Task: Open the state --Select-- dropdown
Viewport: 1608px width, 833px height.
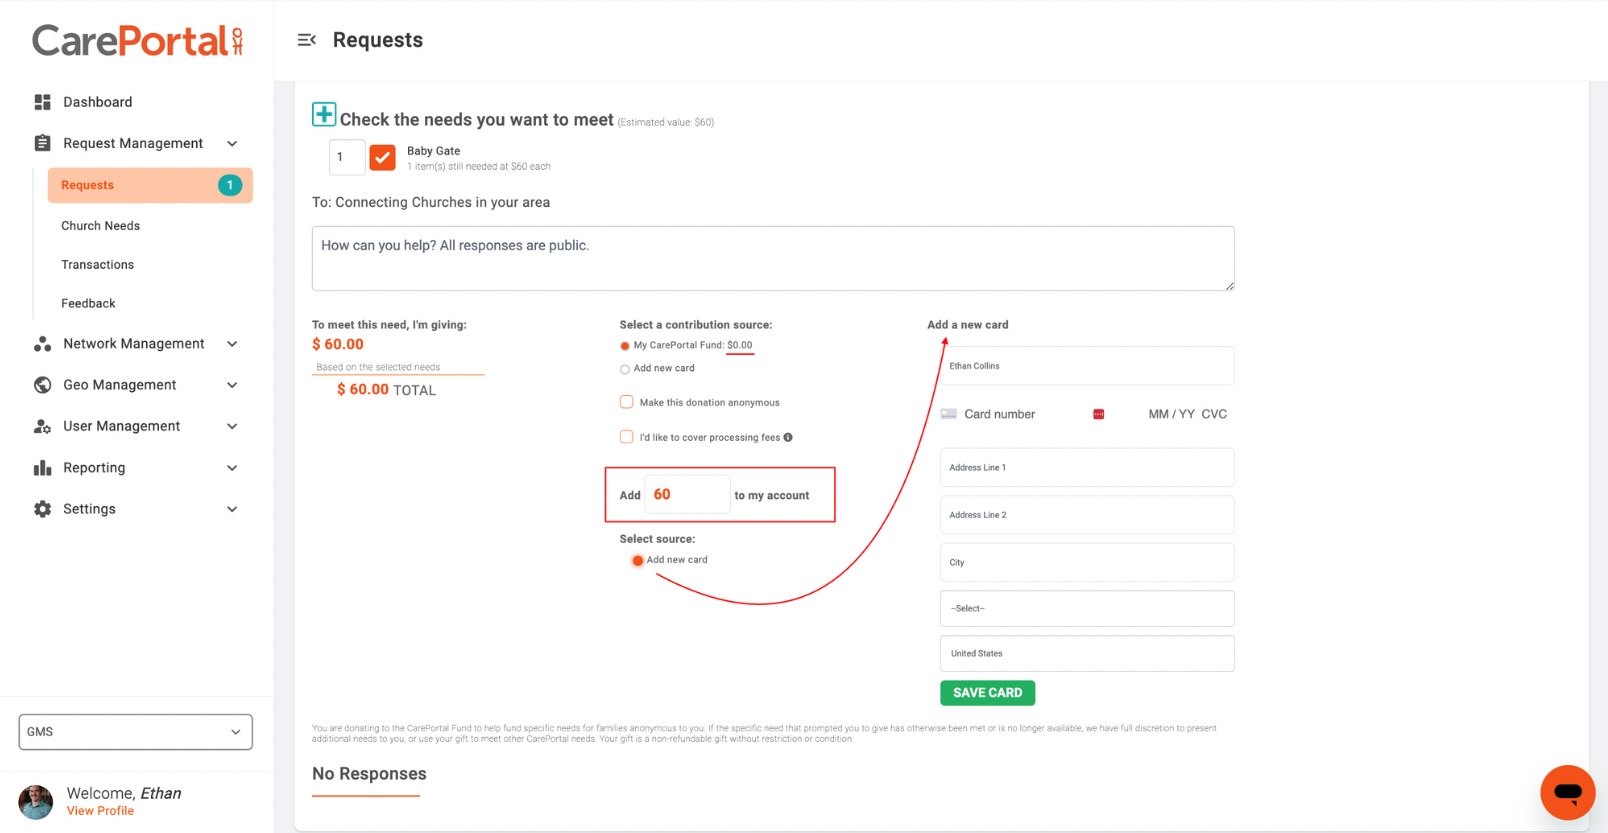Action: click(1086, 608)
